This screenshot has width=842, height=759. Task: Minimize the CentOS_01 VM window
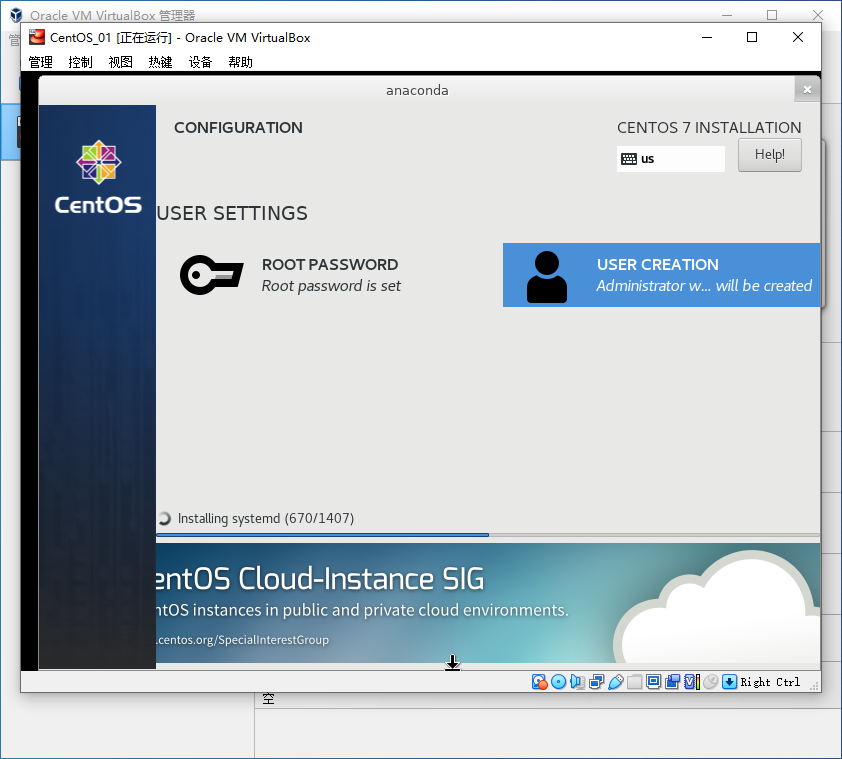tap(707, 37)
